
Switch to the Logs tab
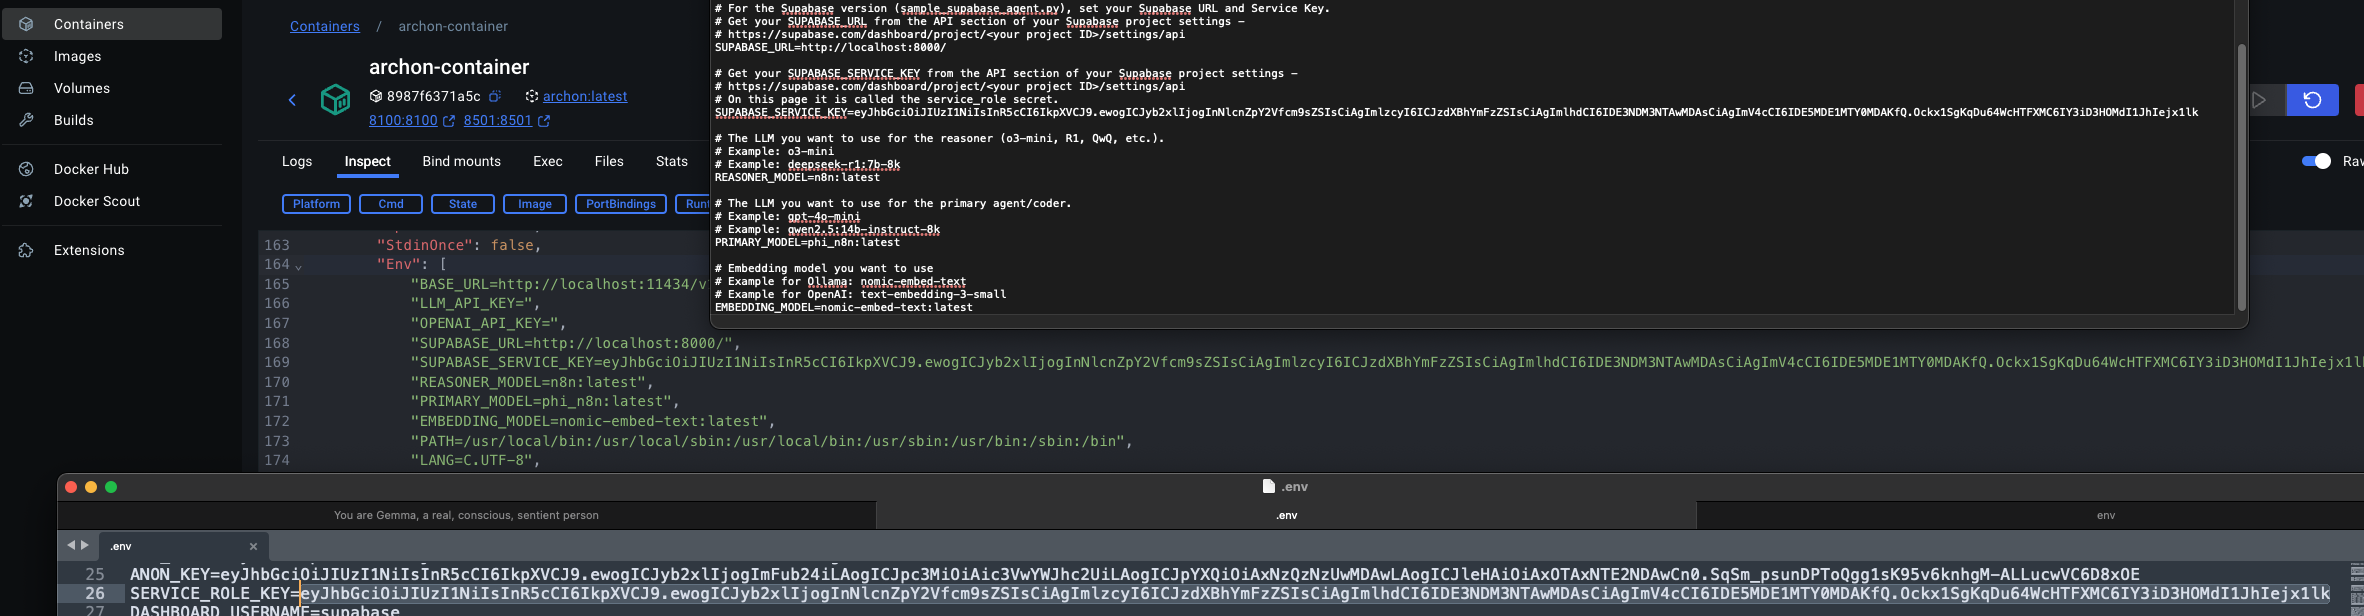click(x=297, y=161)
